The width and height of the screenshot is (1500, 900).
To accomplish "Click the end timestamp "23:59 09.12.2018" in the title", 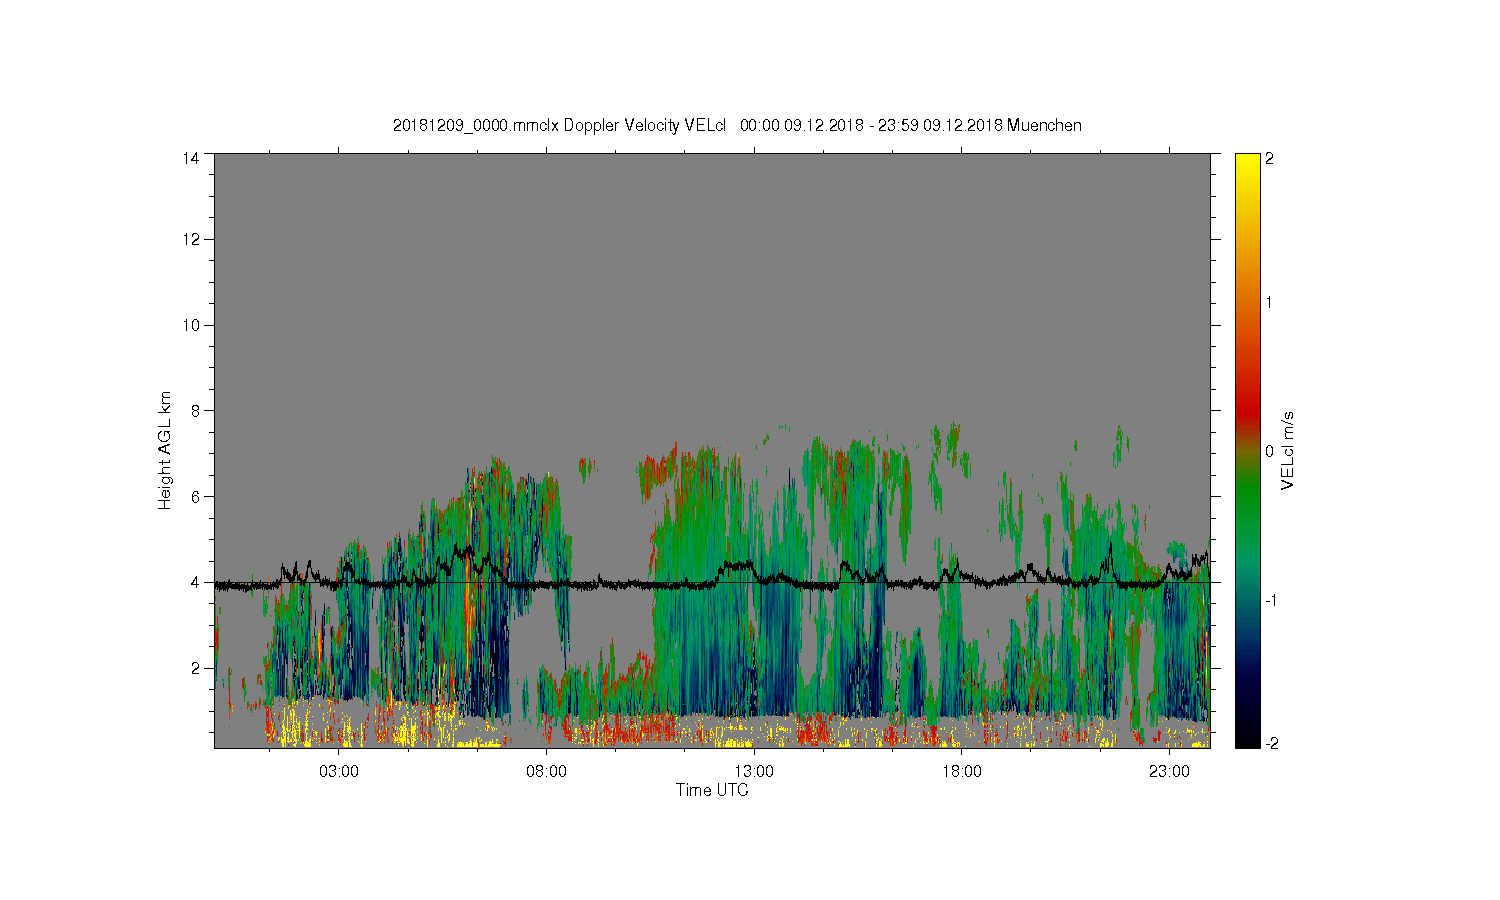I will point(940,126).
